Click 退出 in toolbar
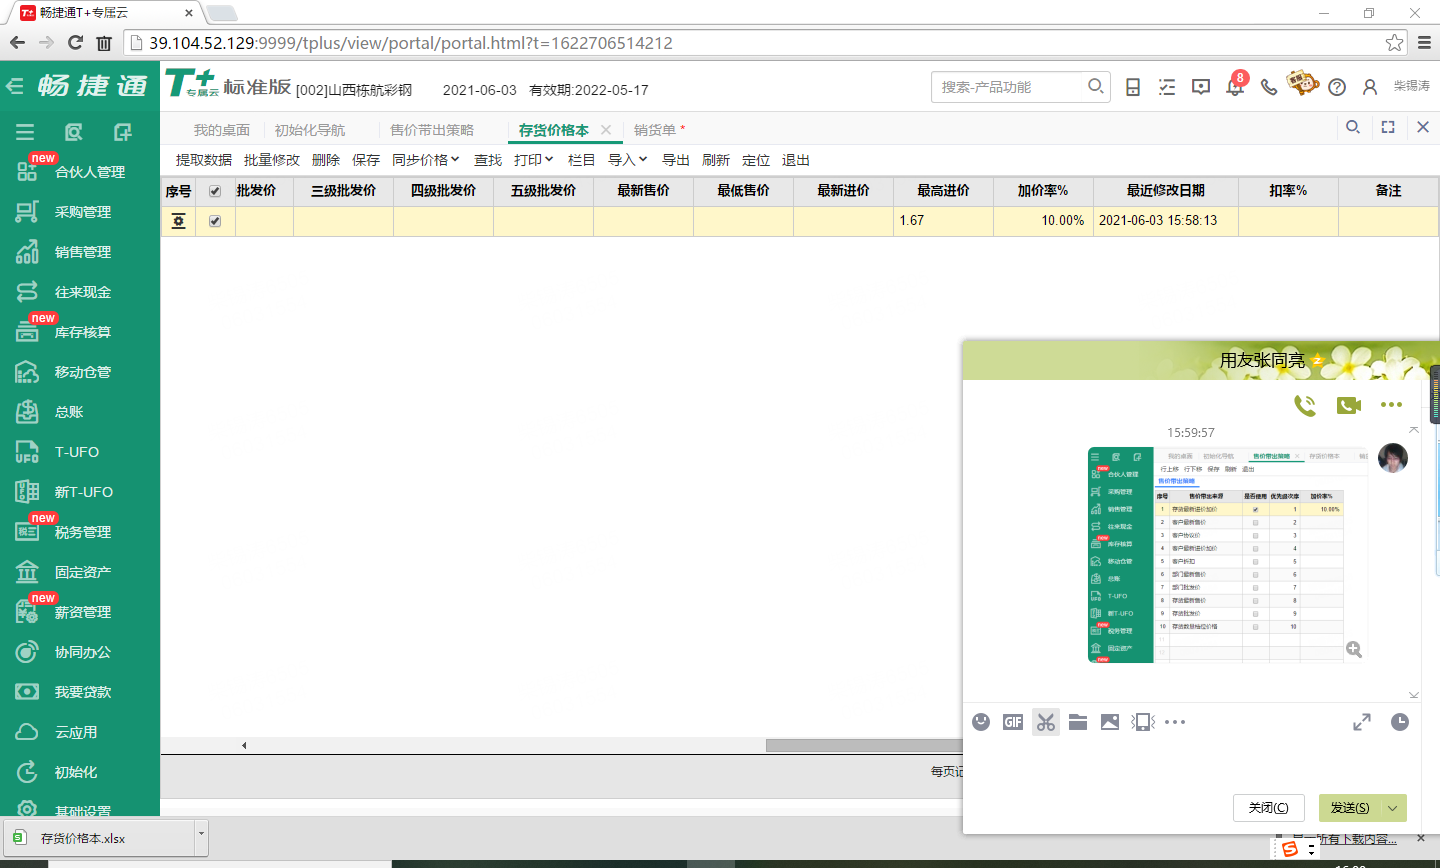 pos(796,160)
